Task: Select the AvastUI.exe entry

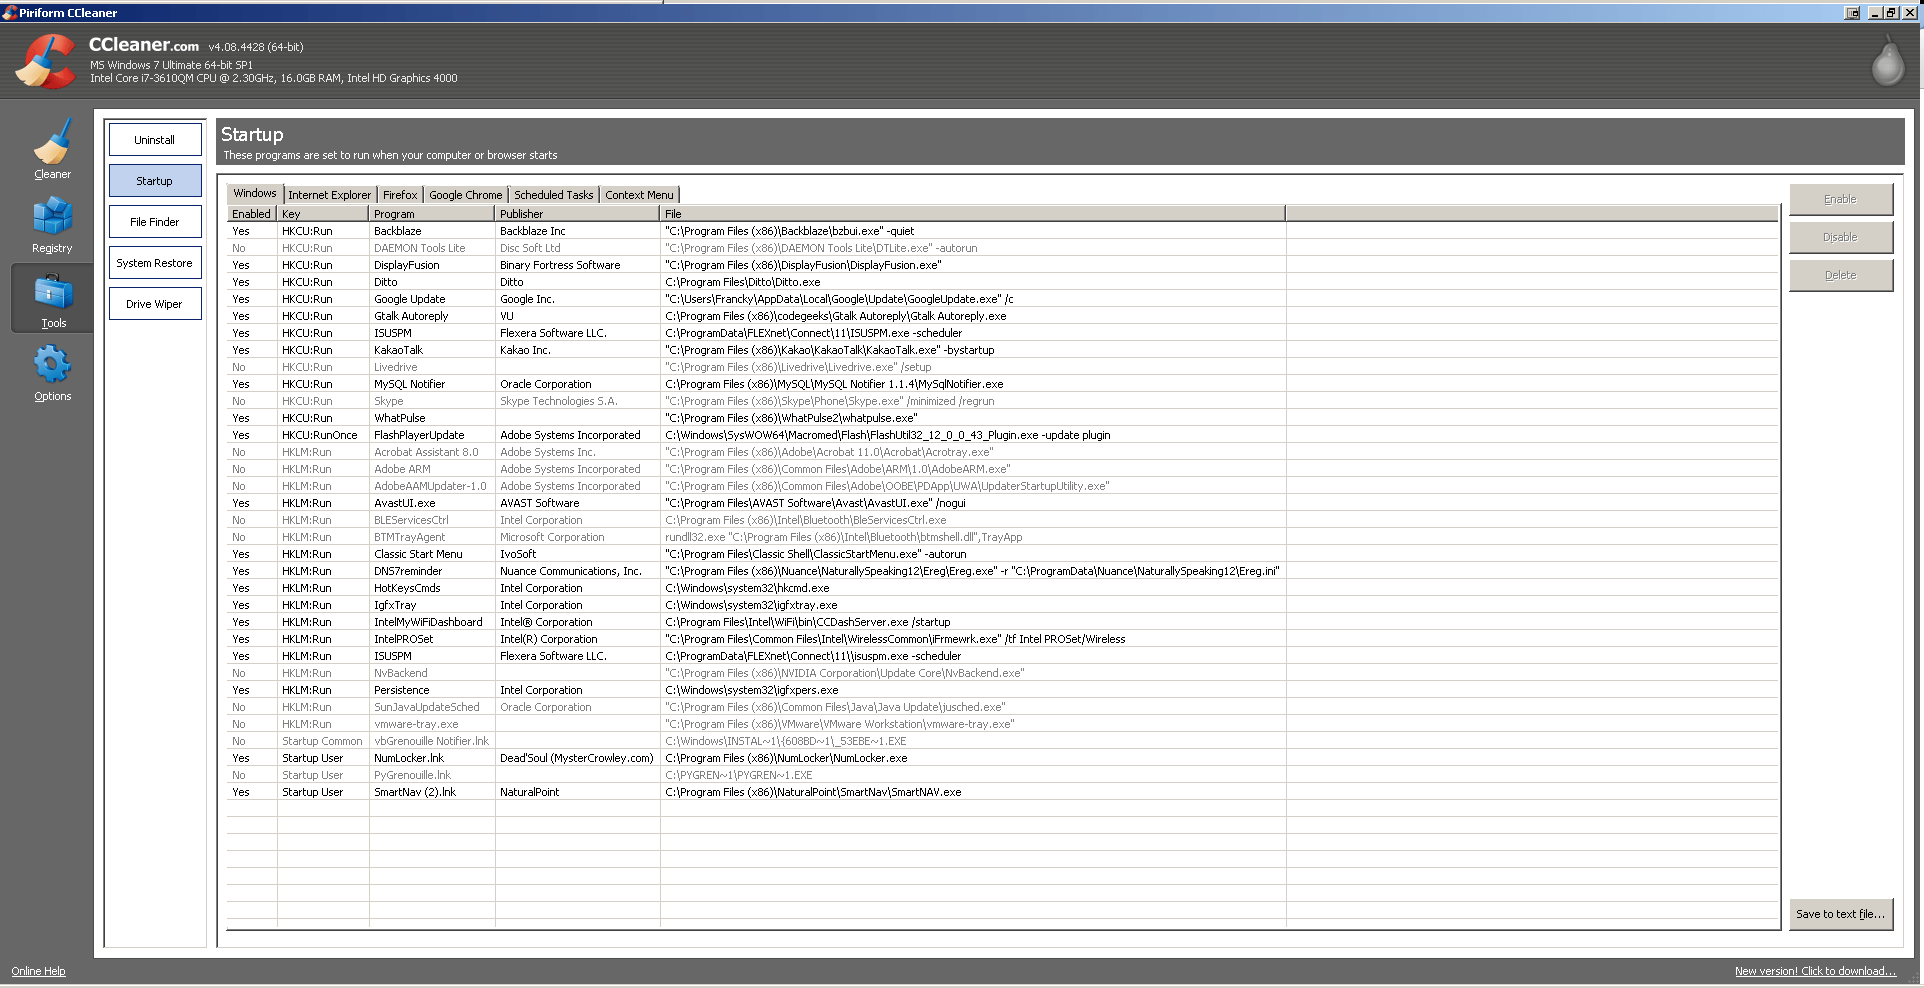Action: pos(1002,503)
